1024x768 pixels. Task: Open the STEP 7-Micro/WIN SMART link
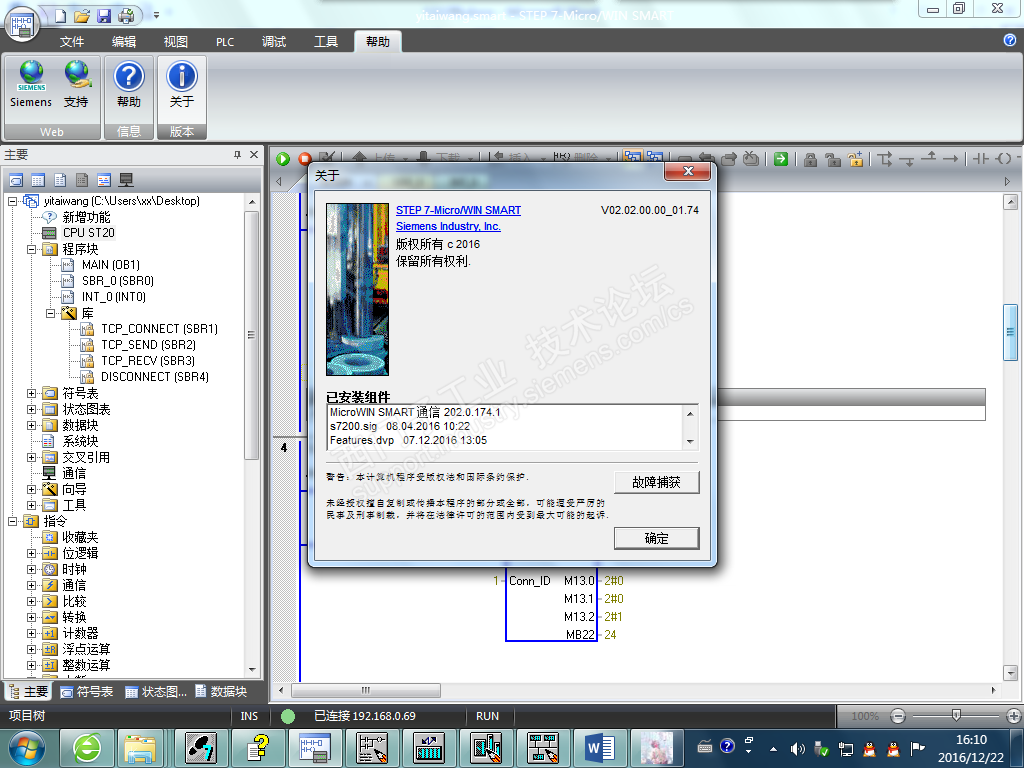pyautogui.click(x=458, y=210)
